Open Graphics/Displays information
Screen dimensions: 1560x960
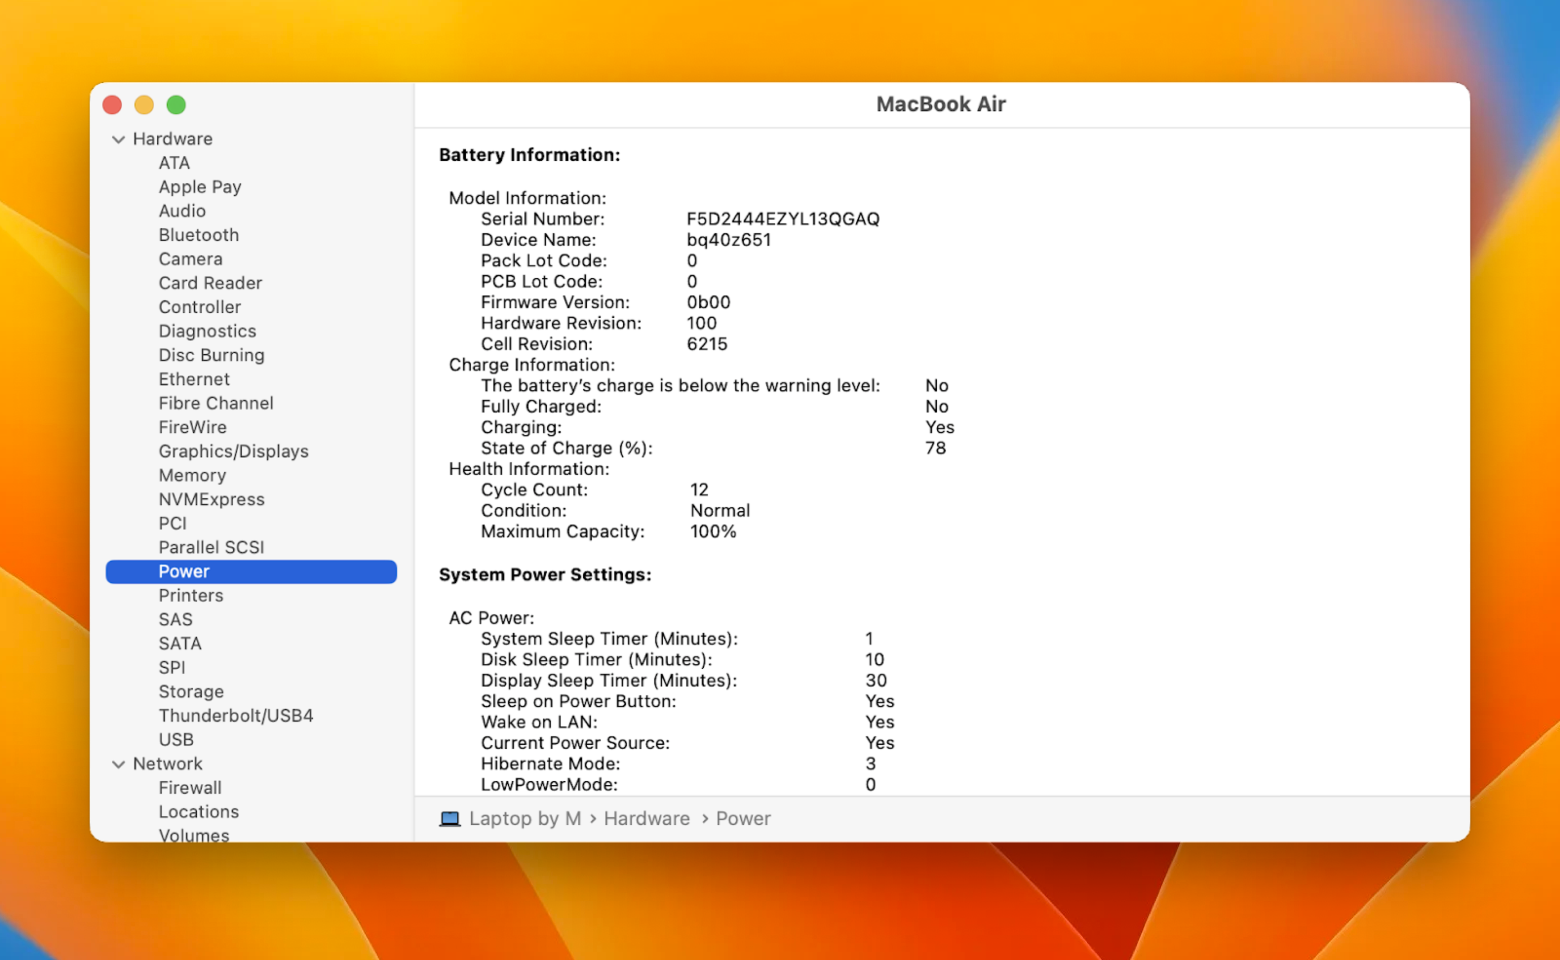(x=233, y=451)
